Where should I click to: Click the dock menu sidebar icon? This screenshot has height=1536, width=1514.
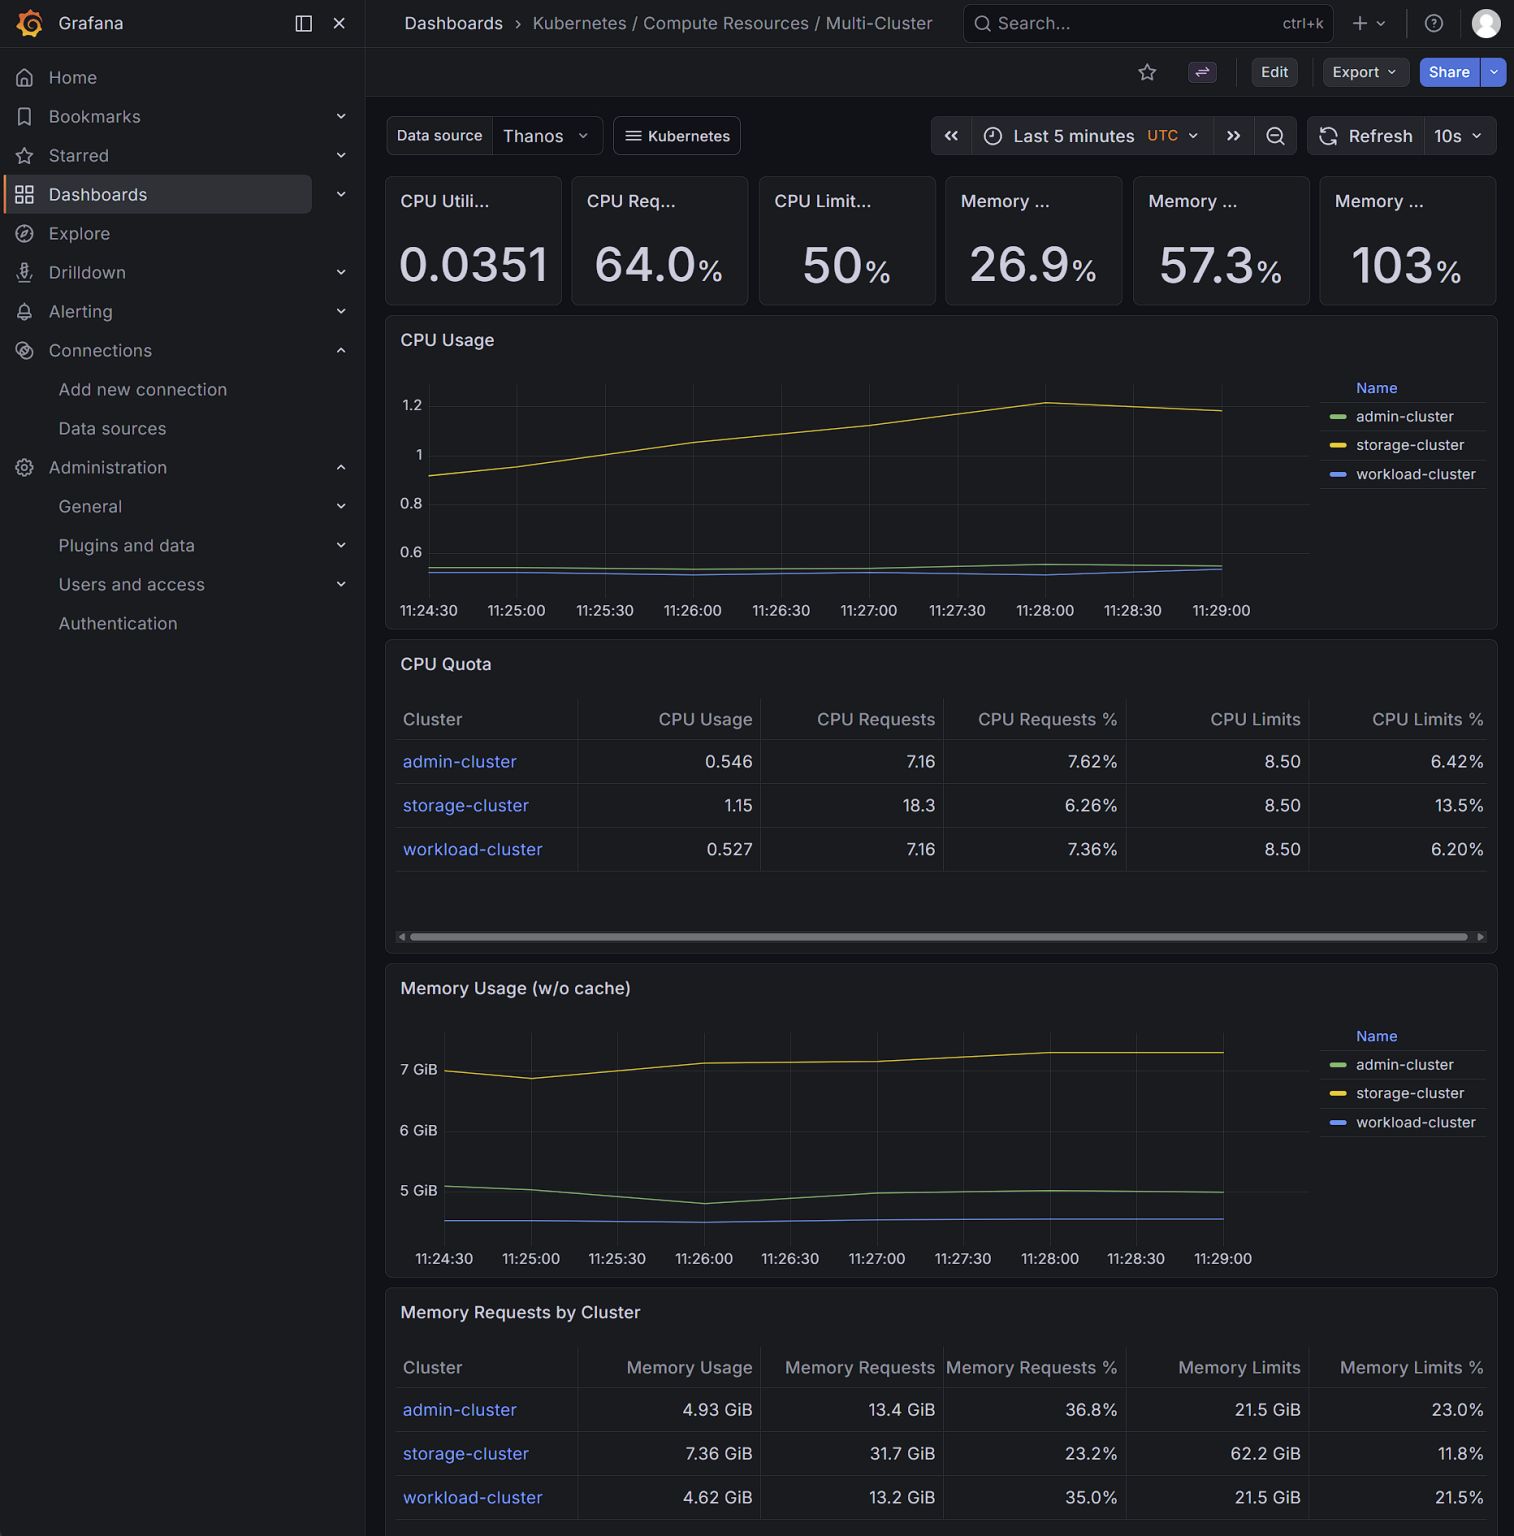(x=304, y=23)
